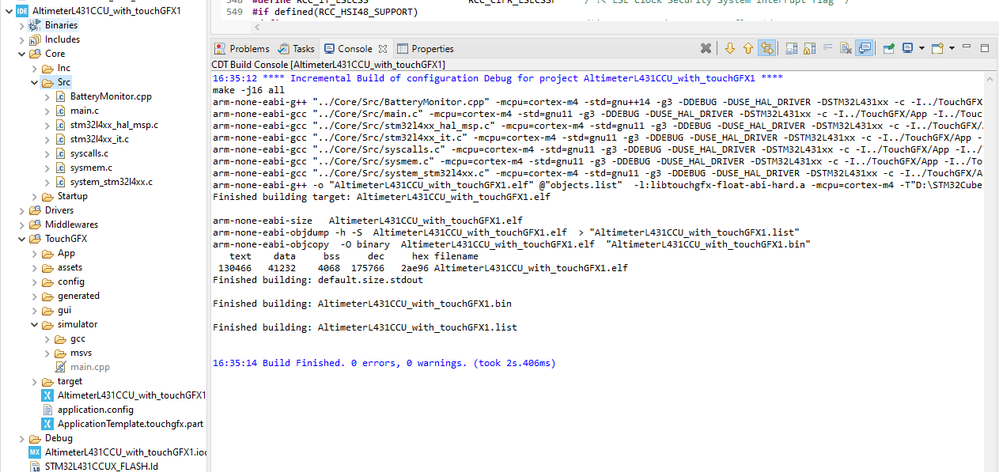The width and height of the screenshot is (999, 472).
Task: Select stm32l4xx_hal_msp.c file
Action: coord(106,125)
